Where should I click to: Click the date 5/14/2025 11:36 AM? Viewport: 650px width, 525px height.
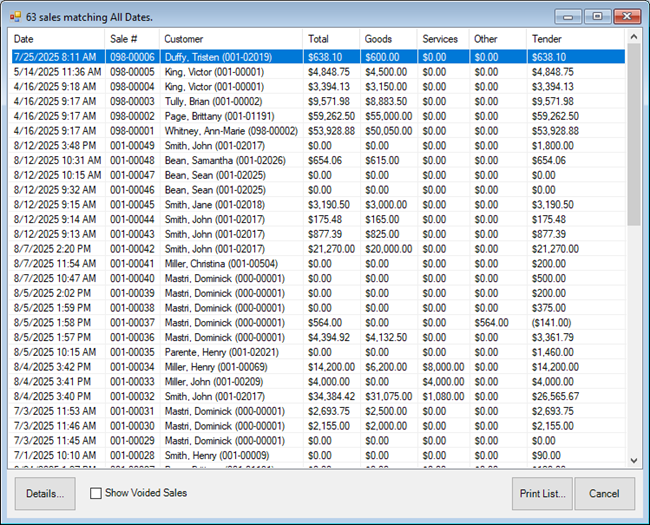coord(57,72)
